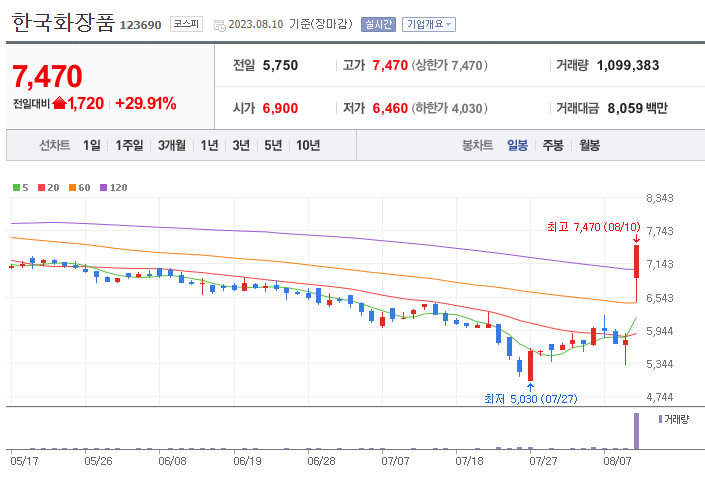Select the 1주일 line chart period
Viewport: 705px width, 488px height.
(129, 145)
